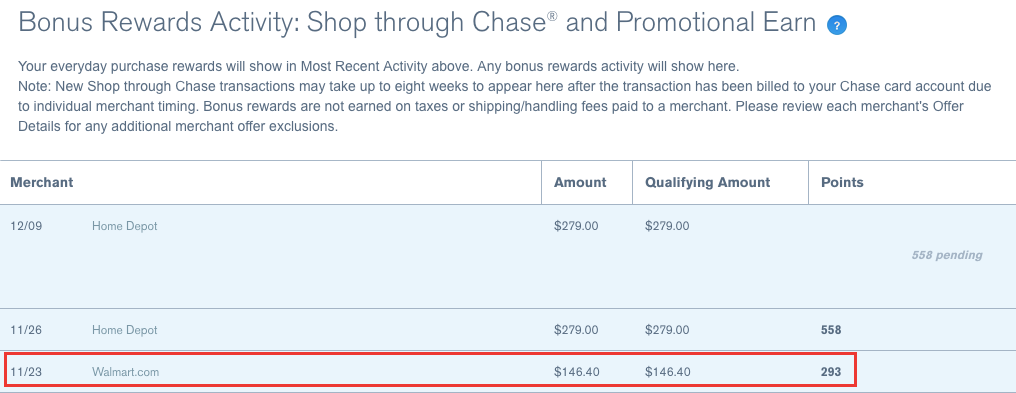Select the $279.00 Amount on 12/09
1016x393 pixels.
[577, 226]
